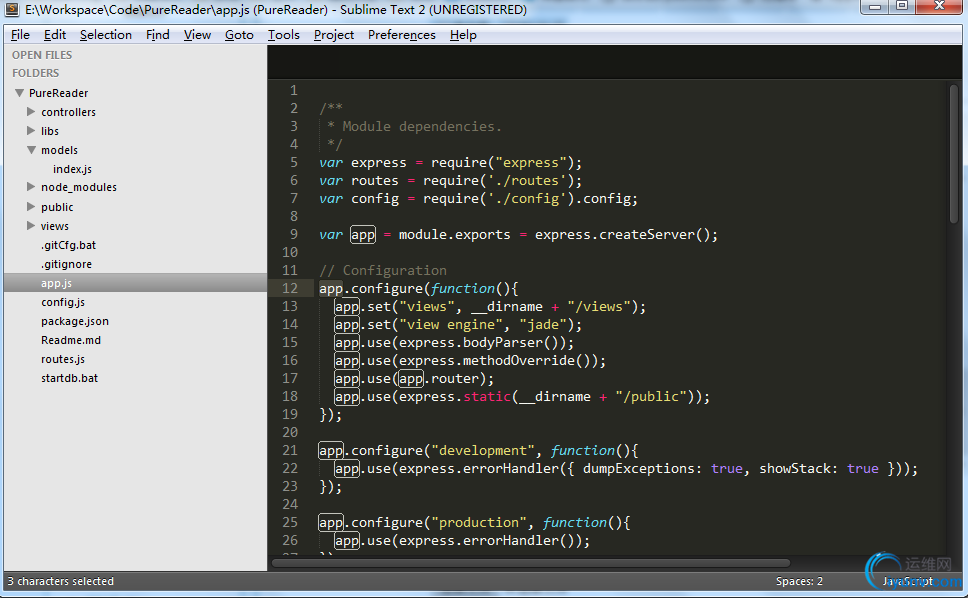The width and height of the screenshot is (968, 598).
Task: Click the "development" string on line 21
Action: [x=483, y=451]
